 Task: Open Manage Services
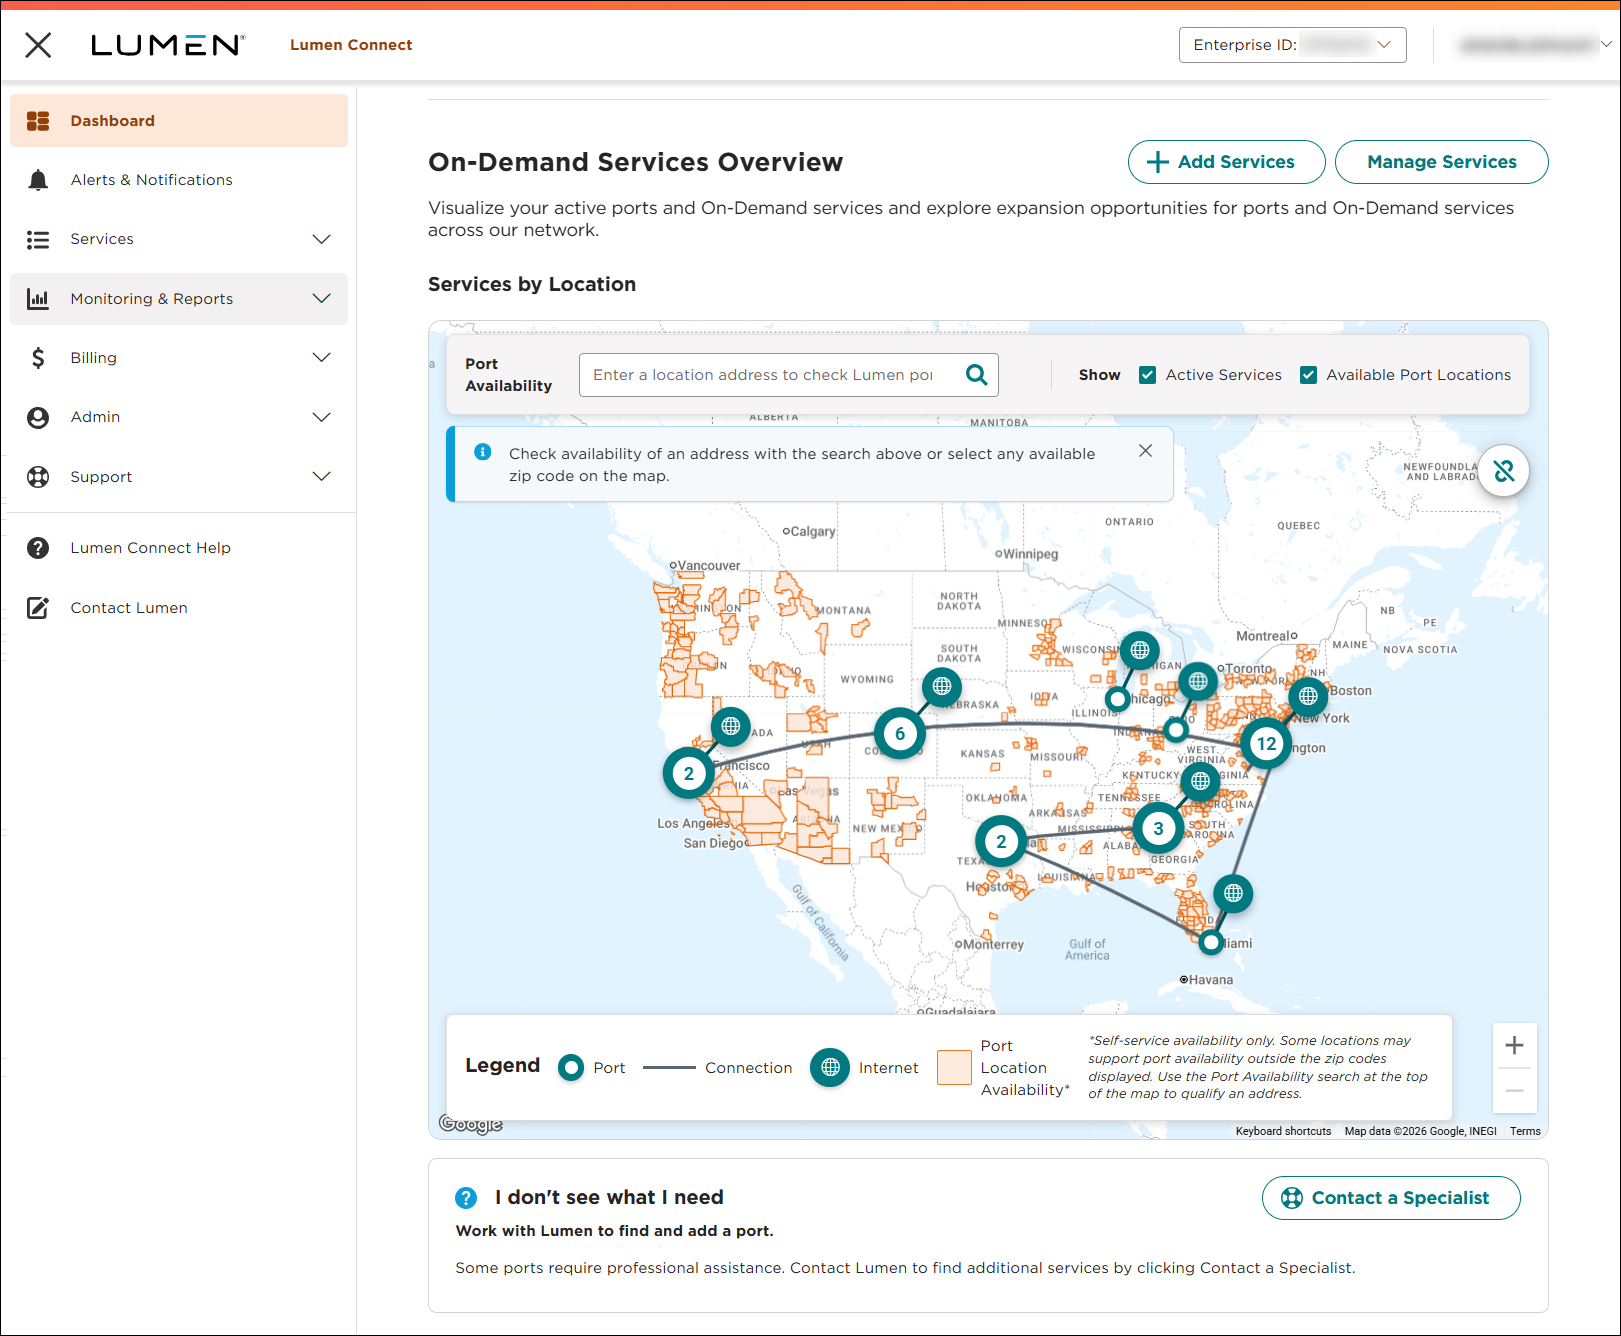click(x=1441, y=161)
